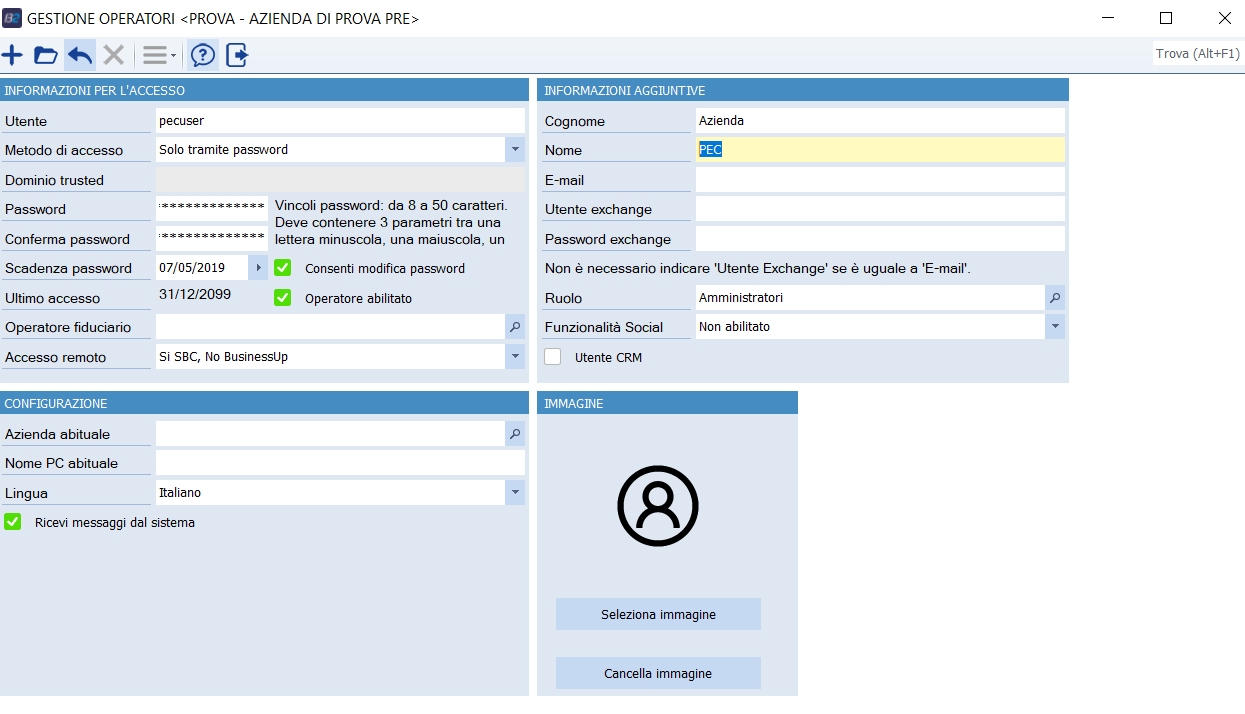1245x714 pixels.
Task: Click into the E-mail input field
Action: [x=880, y=180]
